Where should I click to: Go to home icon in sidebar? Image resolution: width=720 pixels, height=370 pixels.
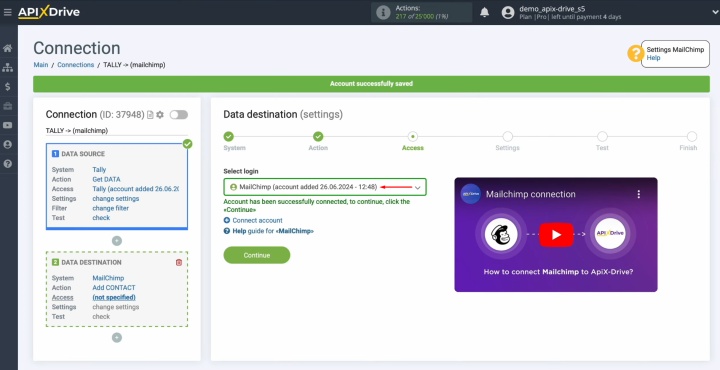click(x=7, y=48)
